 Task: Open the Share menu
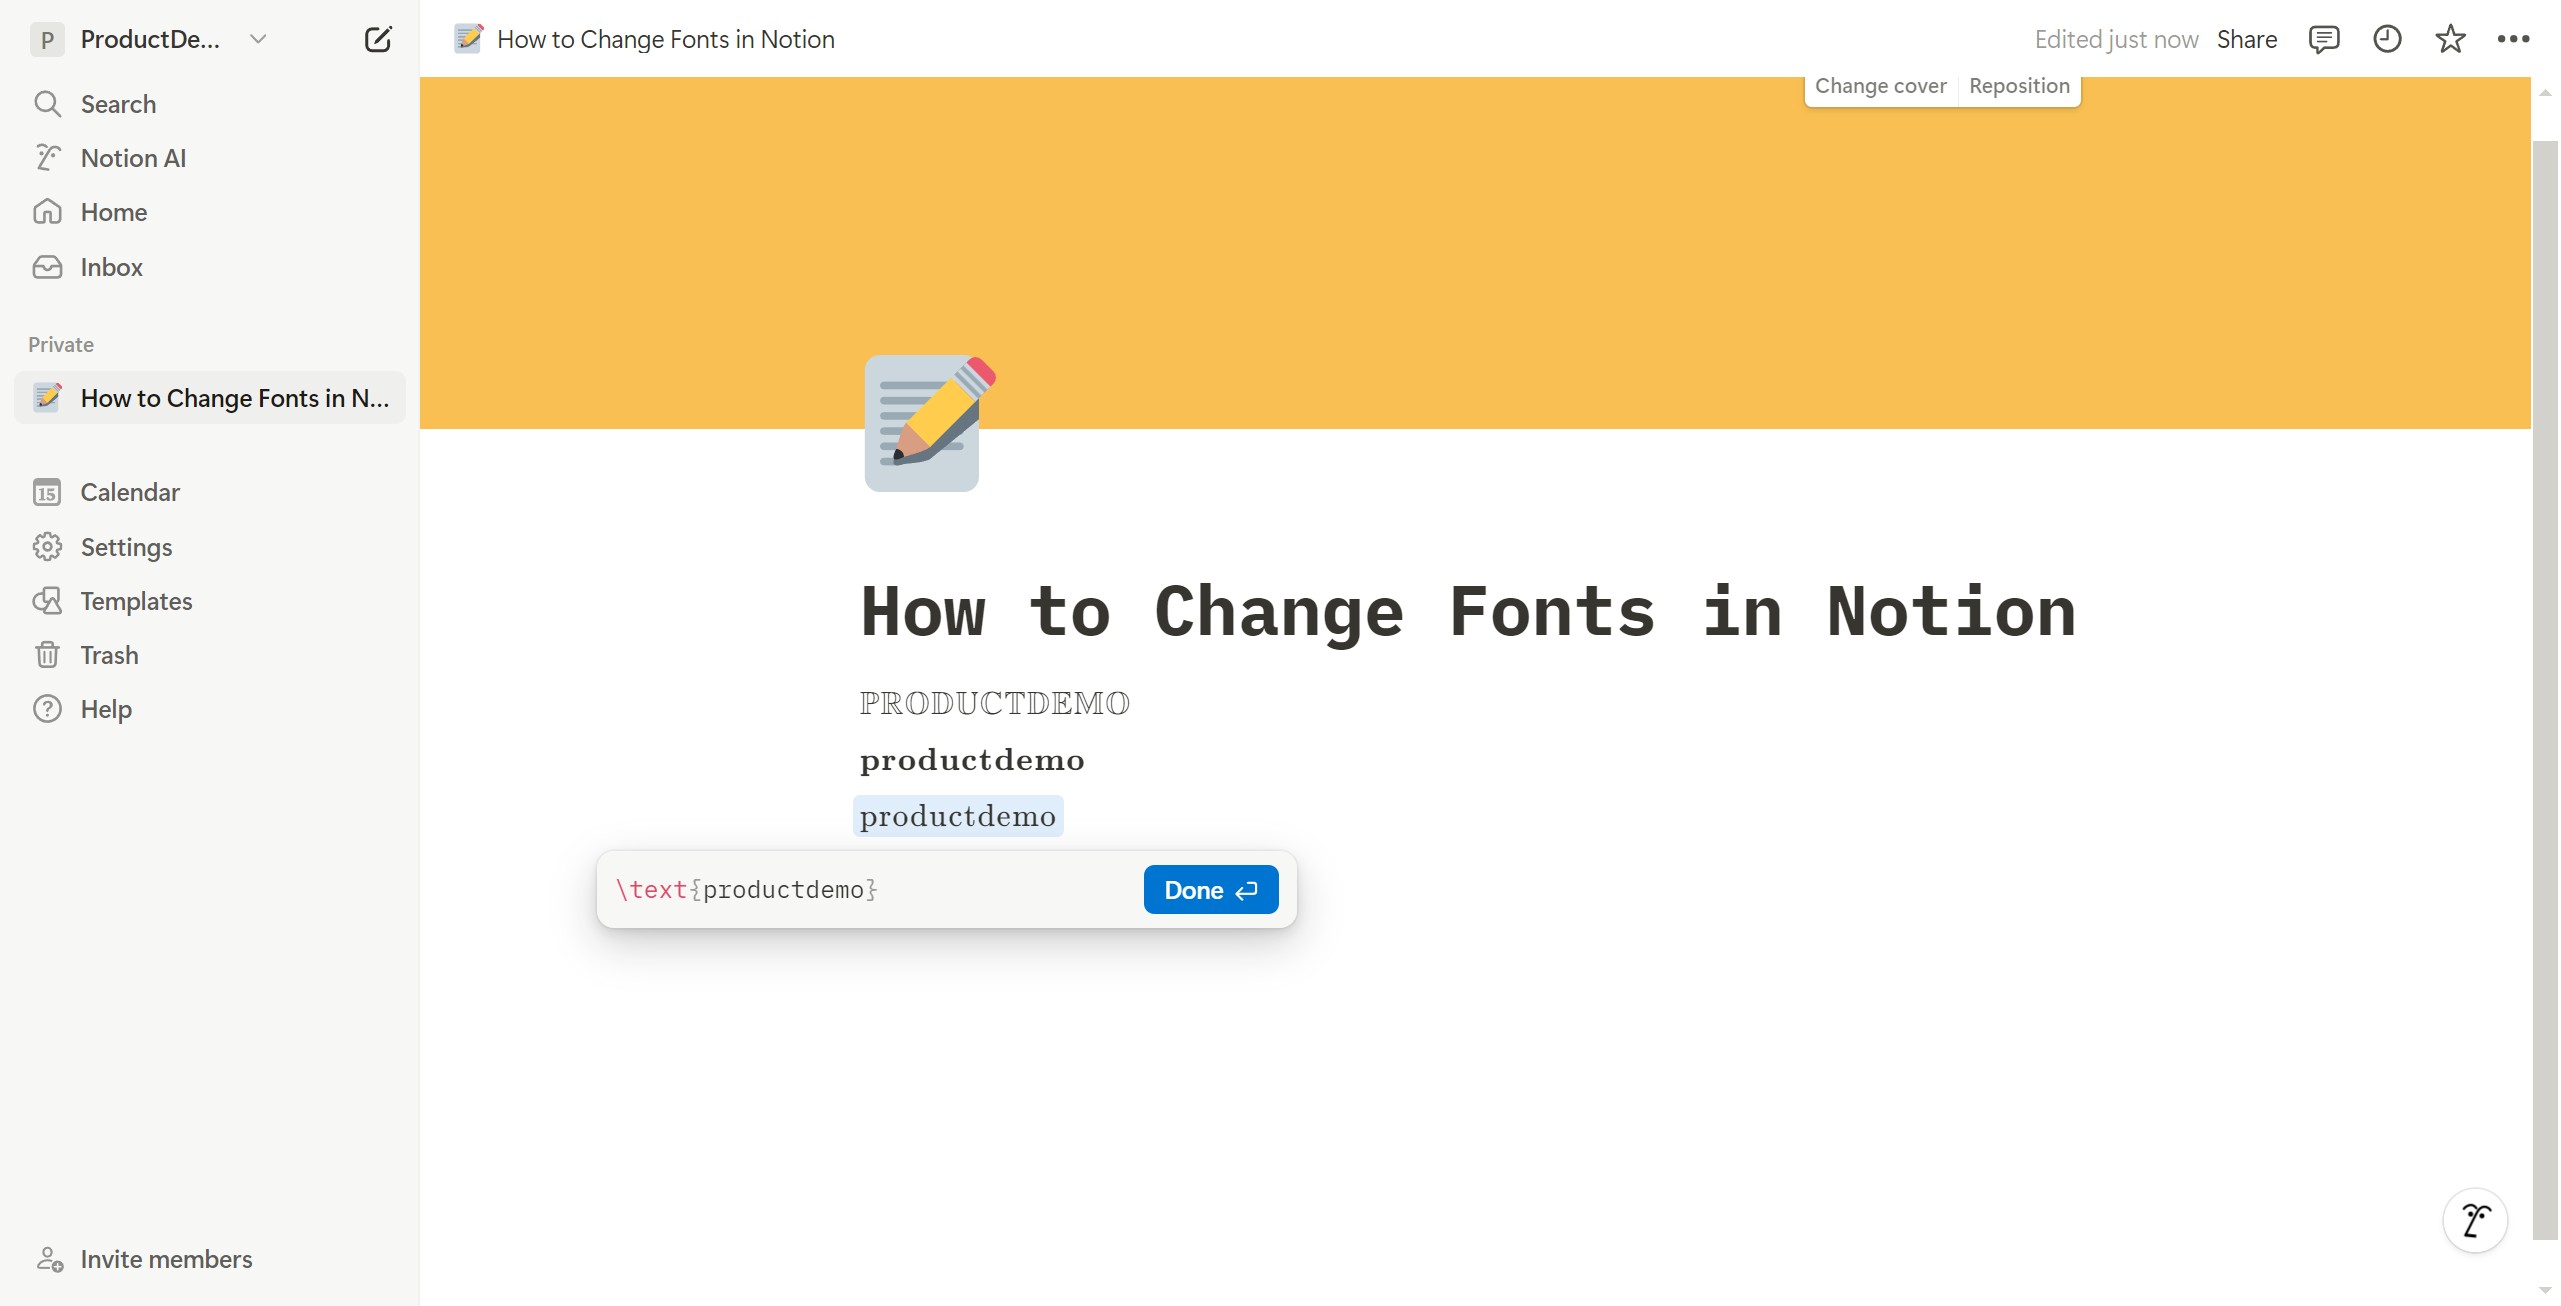(2247, 39)
